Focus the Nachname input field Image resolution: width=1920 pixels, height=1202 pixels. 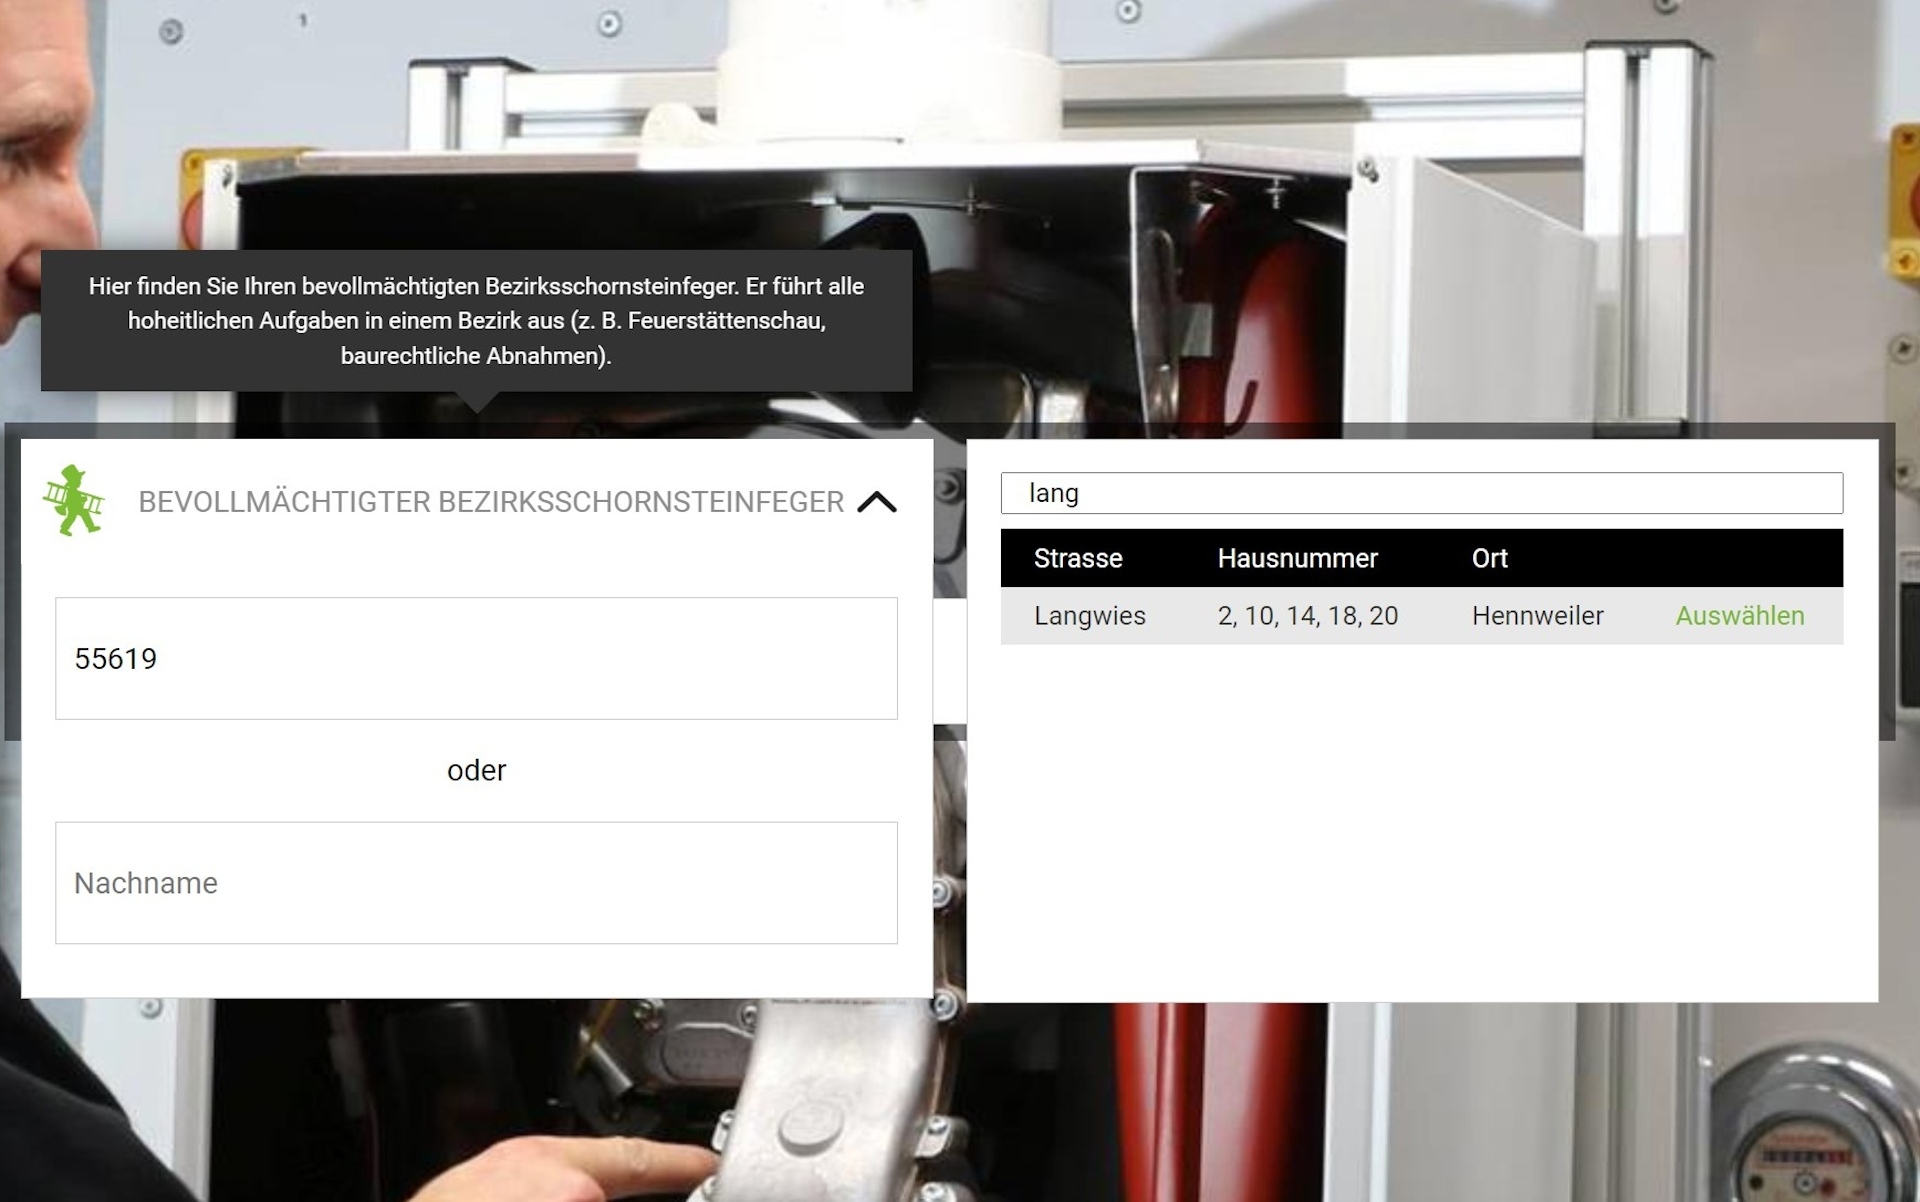coord(476,883)
